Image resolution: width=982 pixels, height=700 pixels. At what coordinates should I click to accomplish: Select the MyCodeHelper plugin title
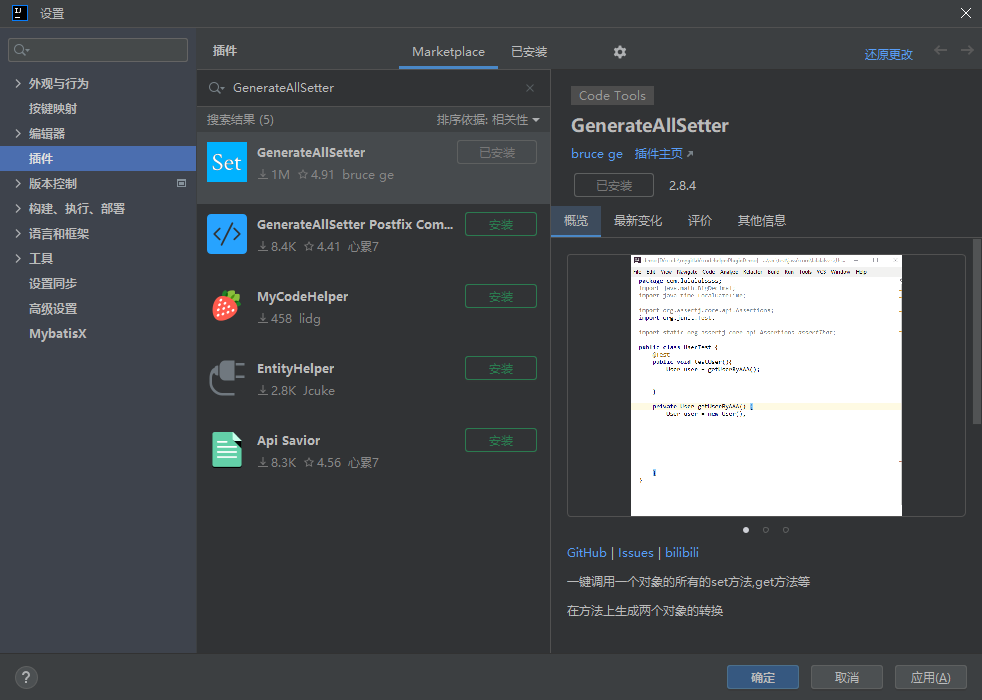tap(302, 297)
